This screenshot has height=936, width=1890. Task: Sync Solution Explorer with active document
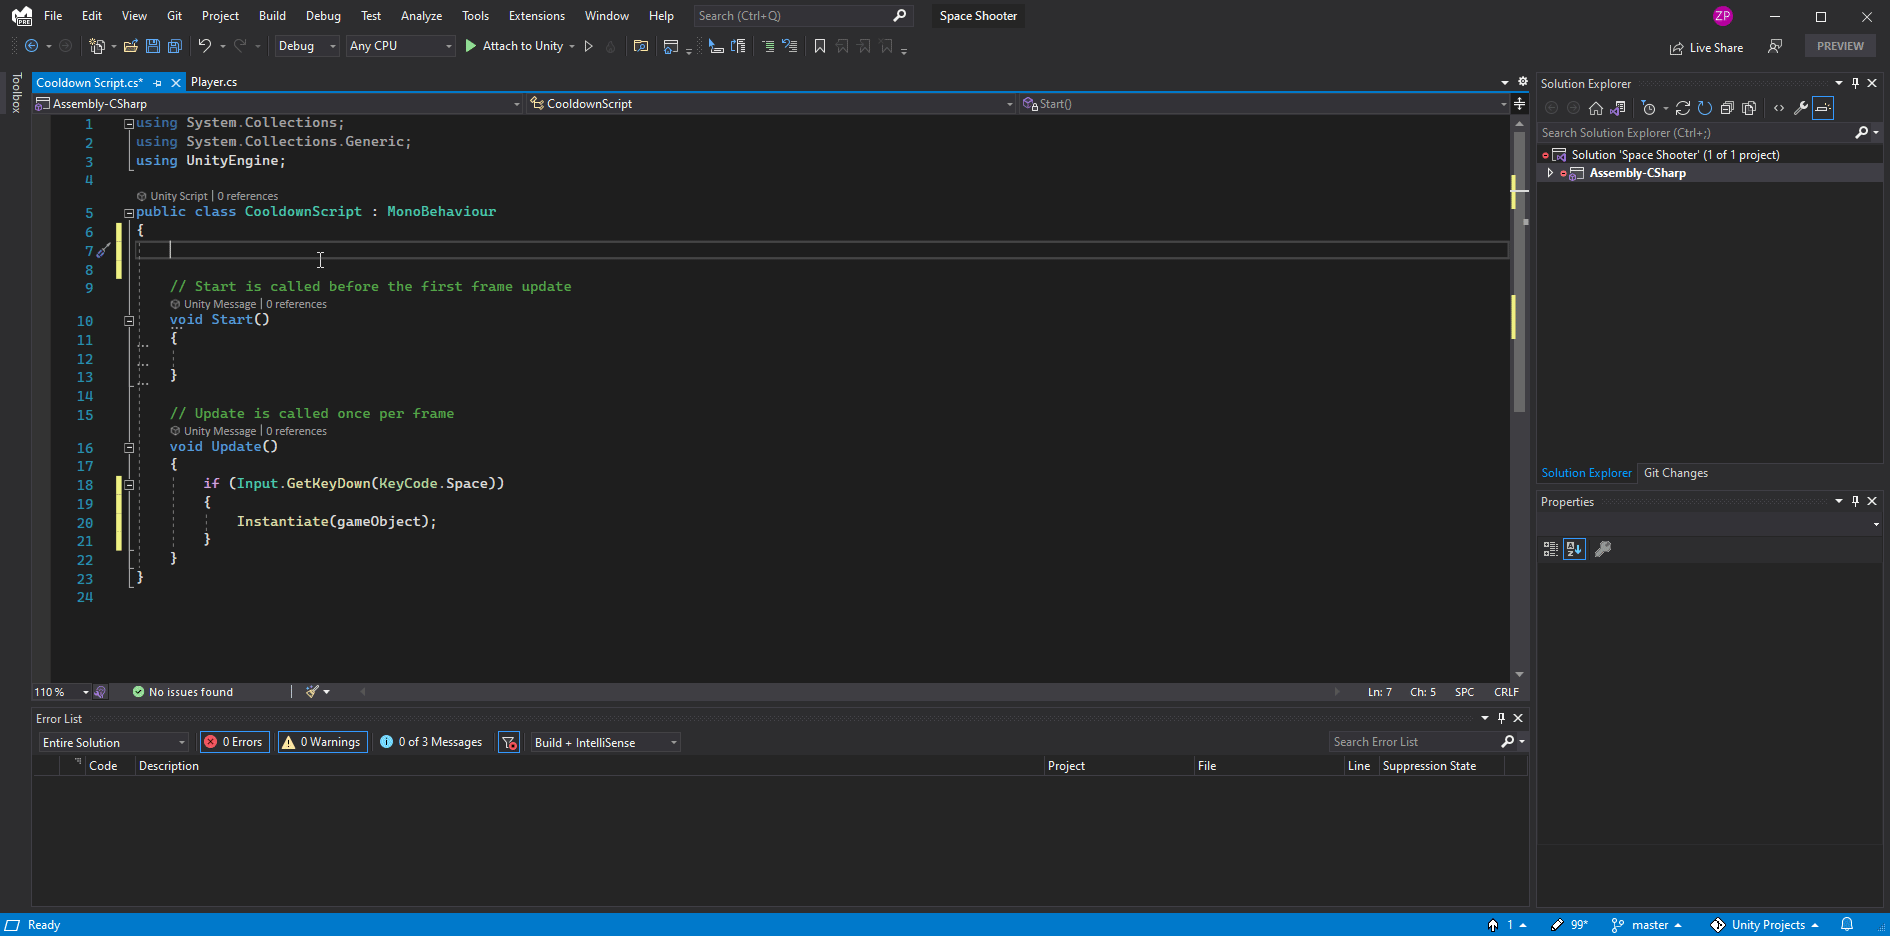click(1616, 108)
